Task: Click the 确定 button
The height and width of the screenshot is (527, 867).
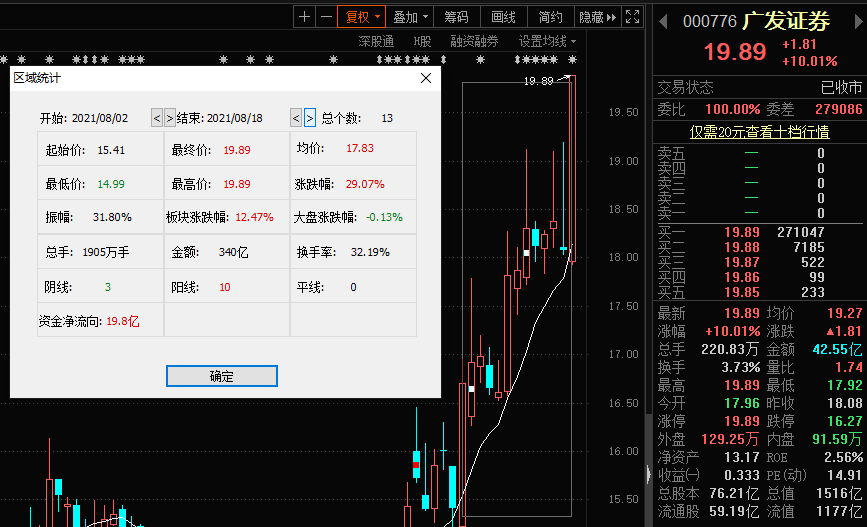Action: tap(221, 376)
